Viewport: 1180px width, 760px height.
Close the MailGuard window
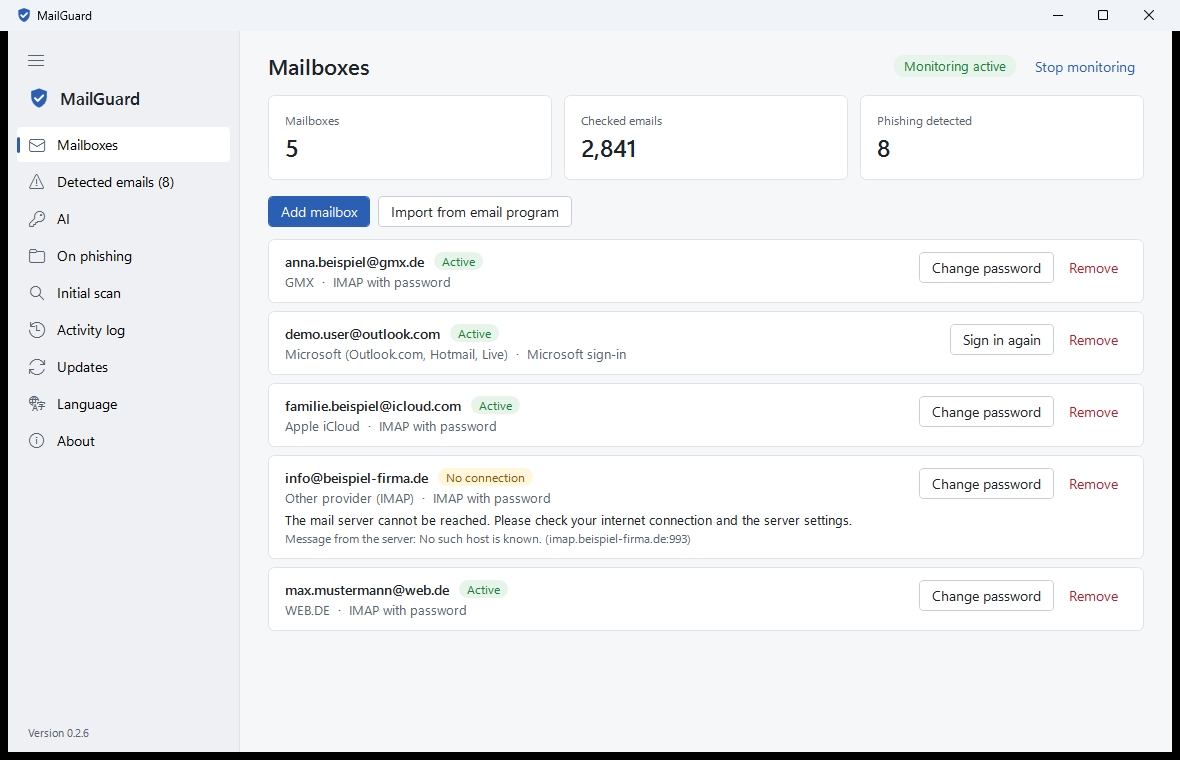1149,15
